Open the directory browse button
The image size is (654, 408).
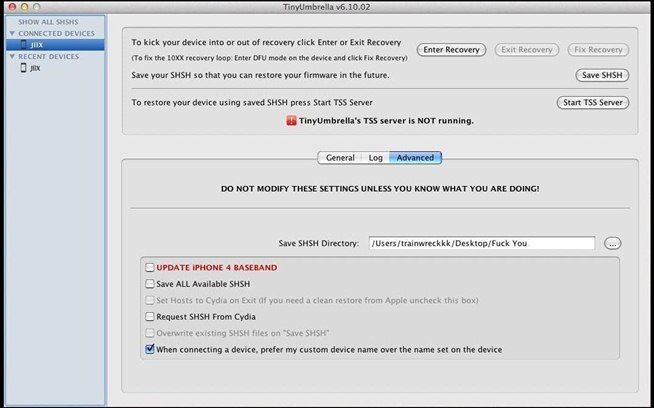pyautogui.click(x=612, y=243)
